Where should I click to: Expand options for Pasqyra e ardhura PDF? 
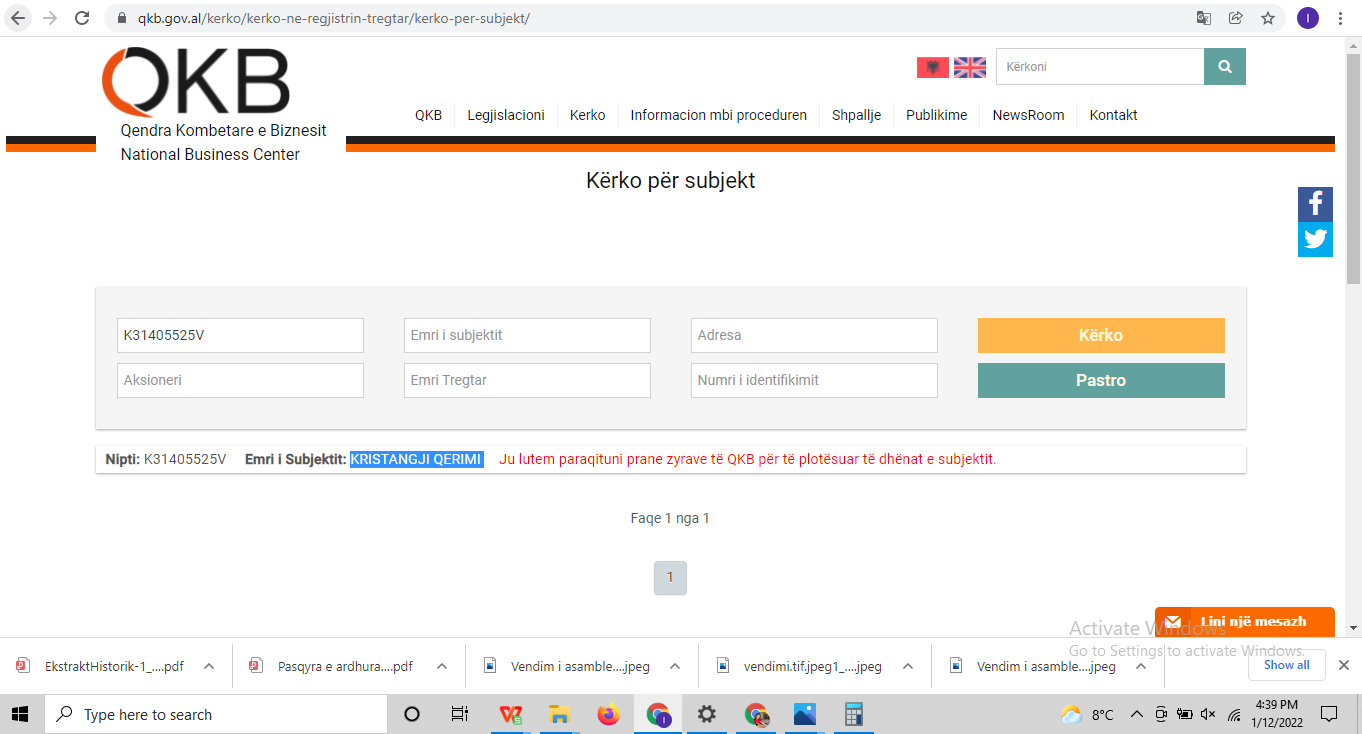[442, 666]
